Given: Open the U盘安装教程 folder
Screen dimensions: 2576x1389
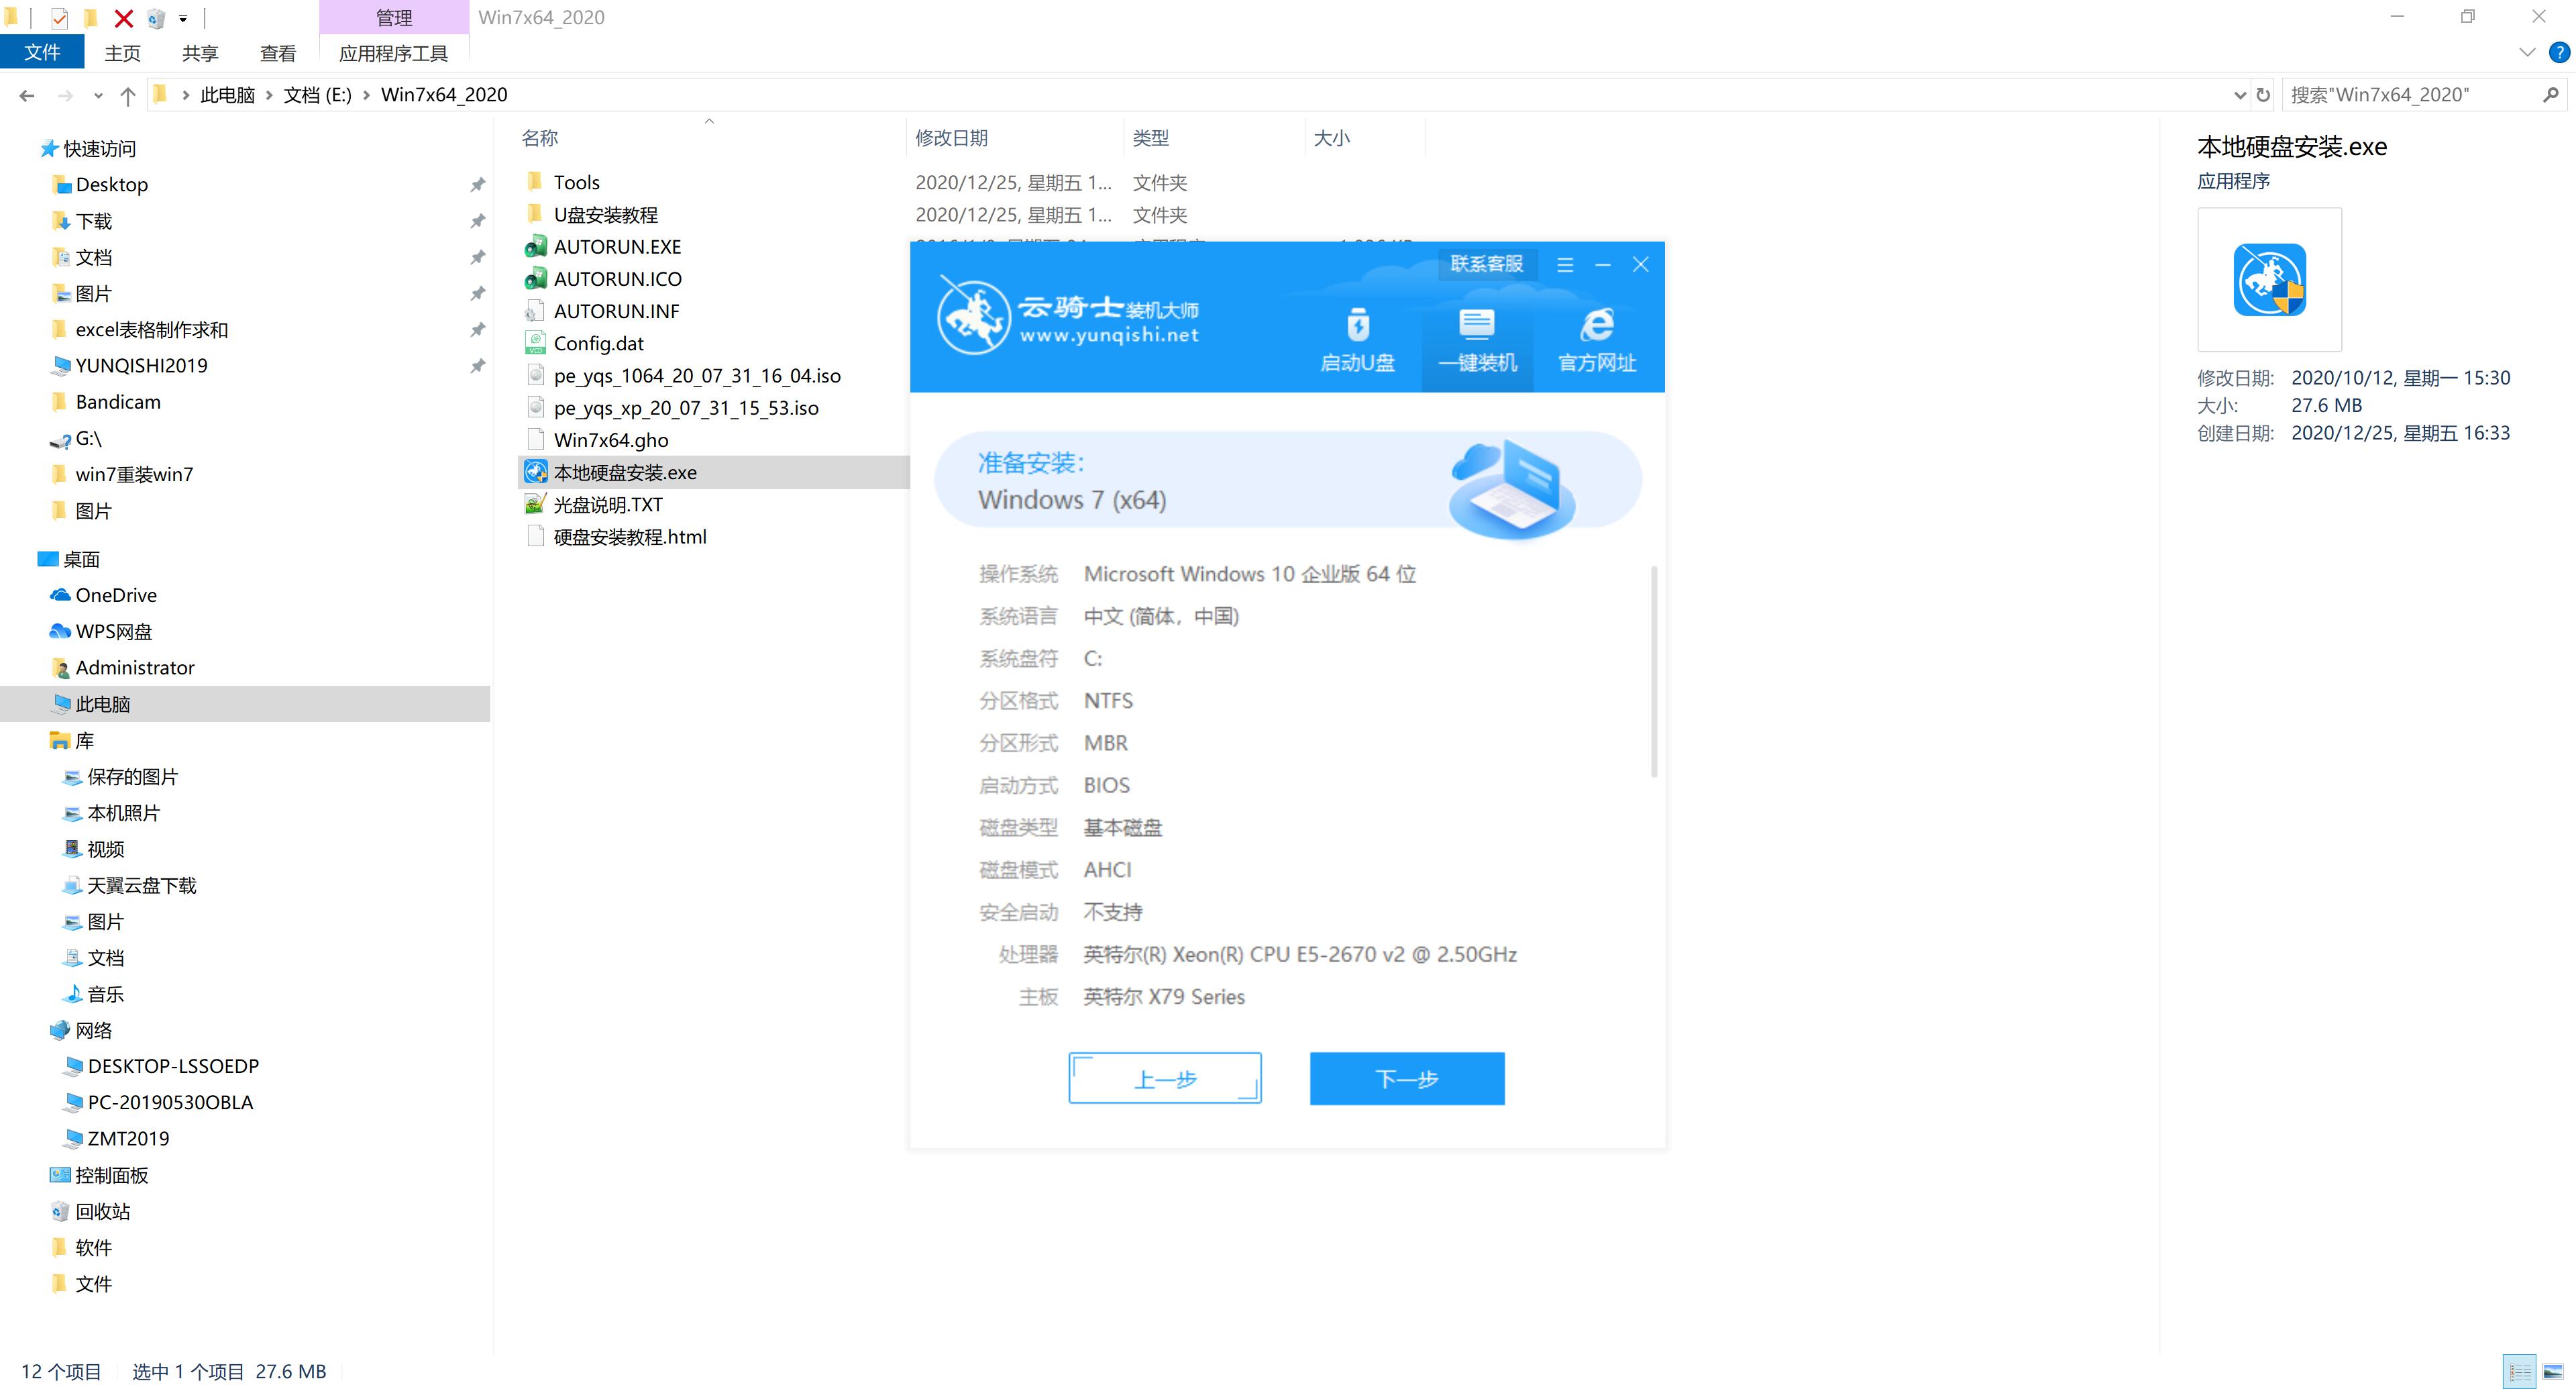Looking at the screenshot, I should pyautogui.click(x=607, y=214).
